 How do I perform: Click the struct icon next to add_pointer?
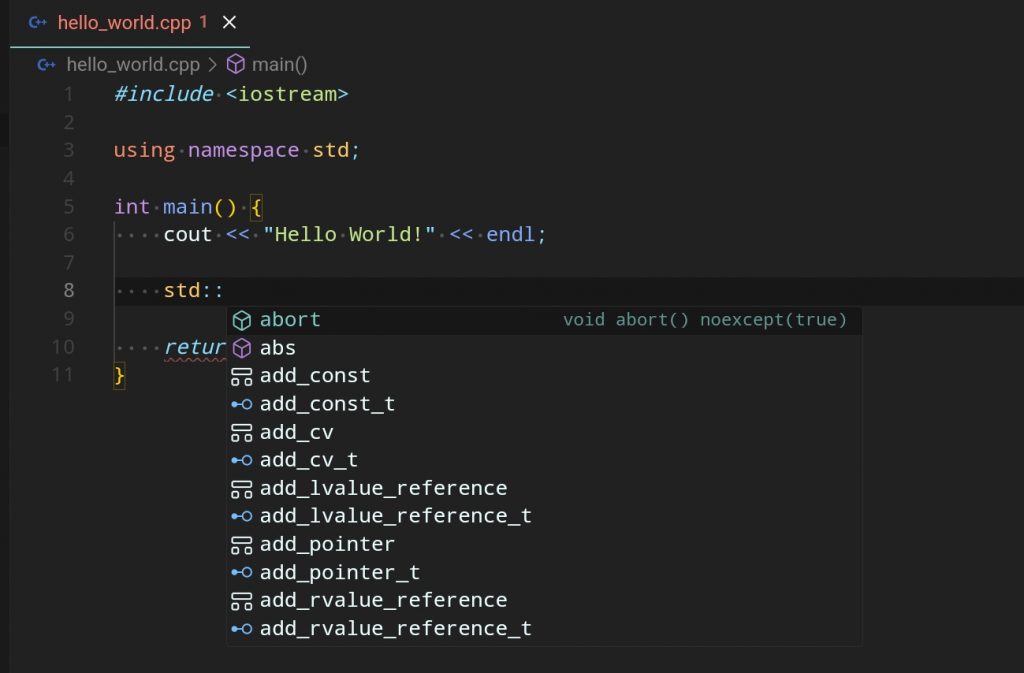click(x=241, y=545)
